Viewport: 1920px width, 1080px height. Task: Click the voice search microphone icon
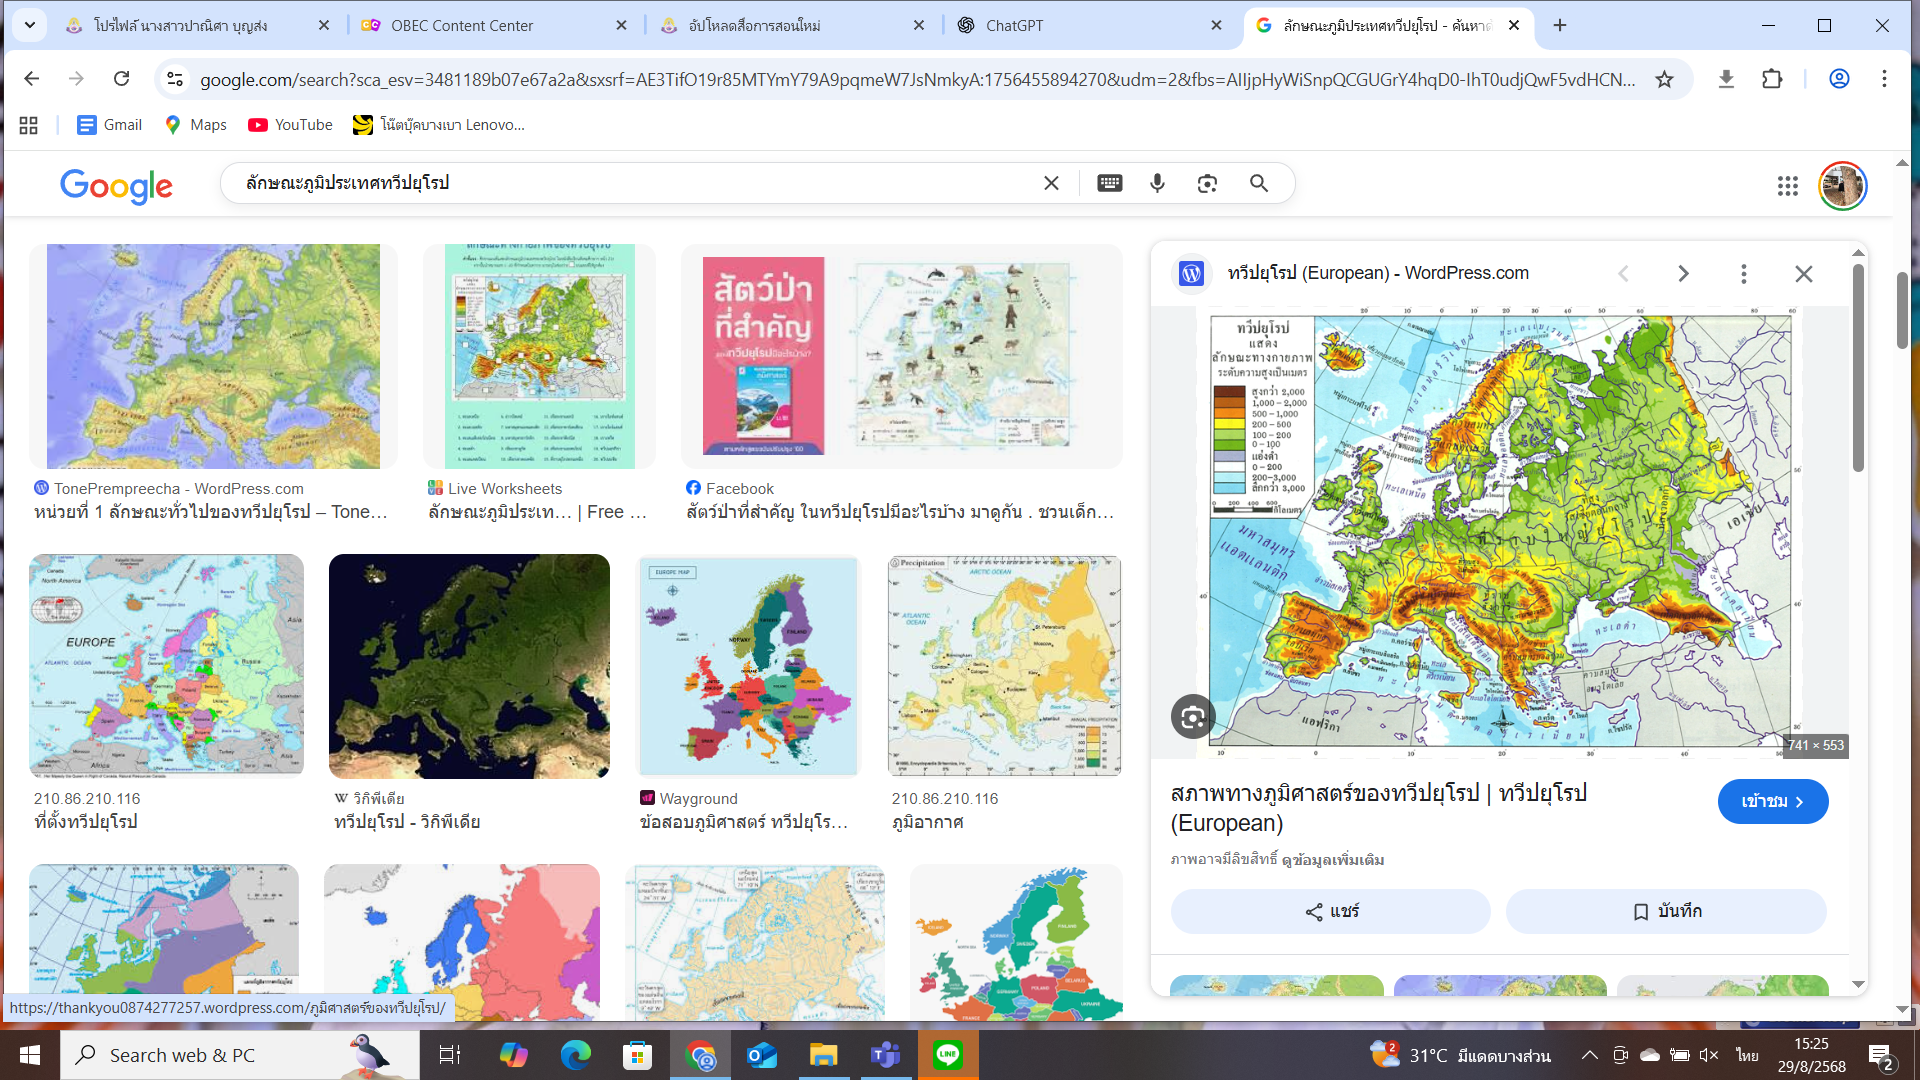tap(1157, 183)
